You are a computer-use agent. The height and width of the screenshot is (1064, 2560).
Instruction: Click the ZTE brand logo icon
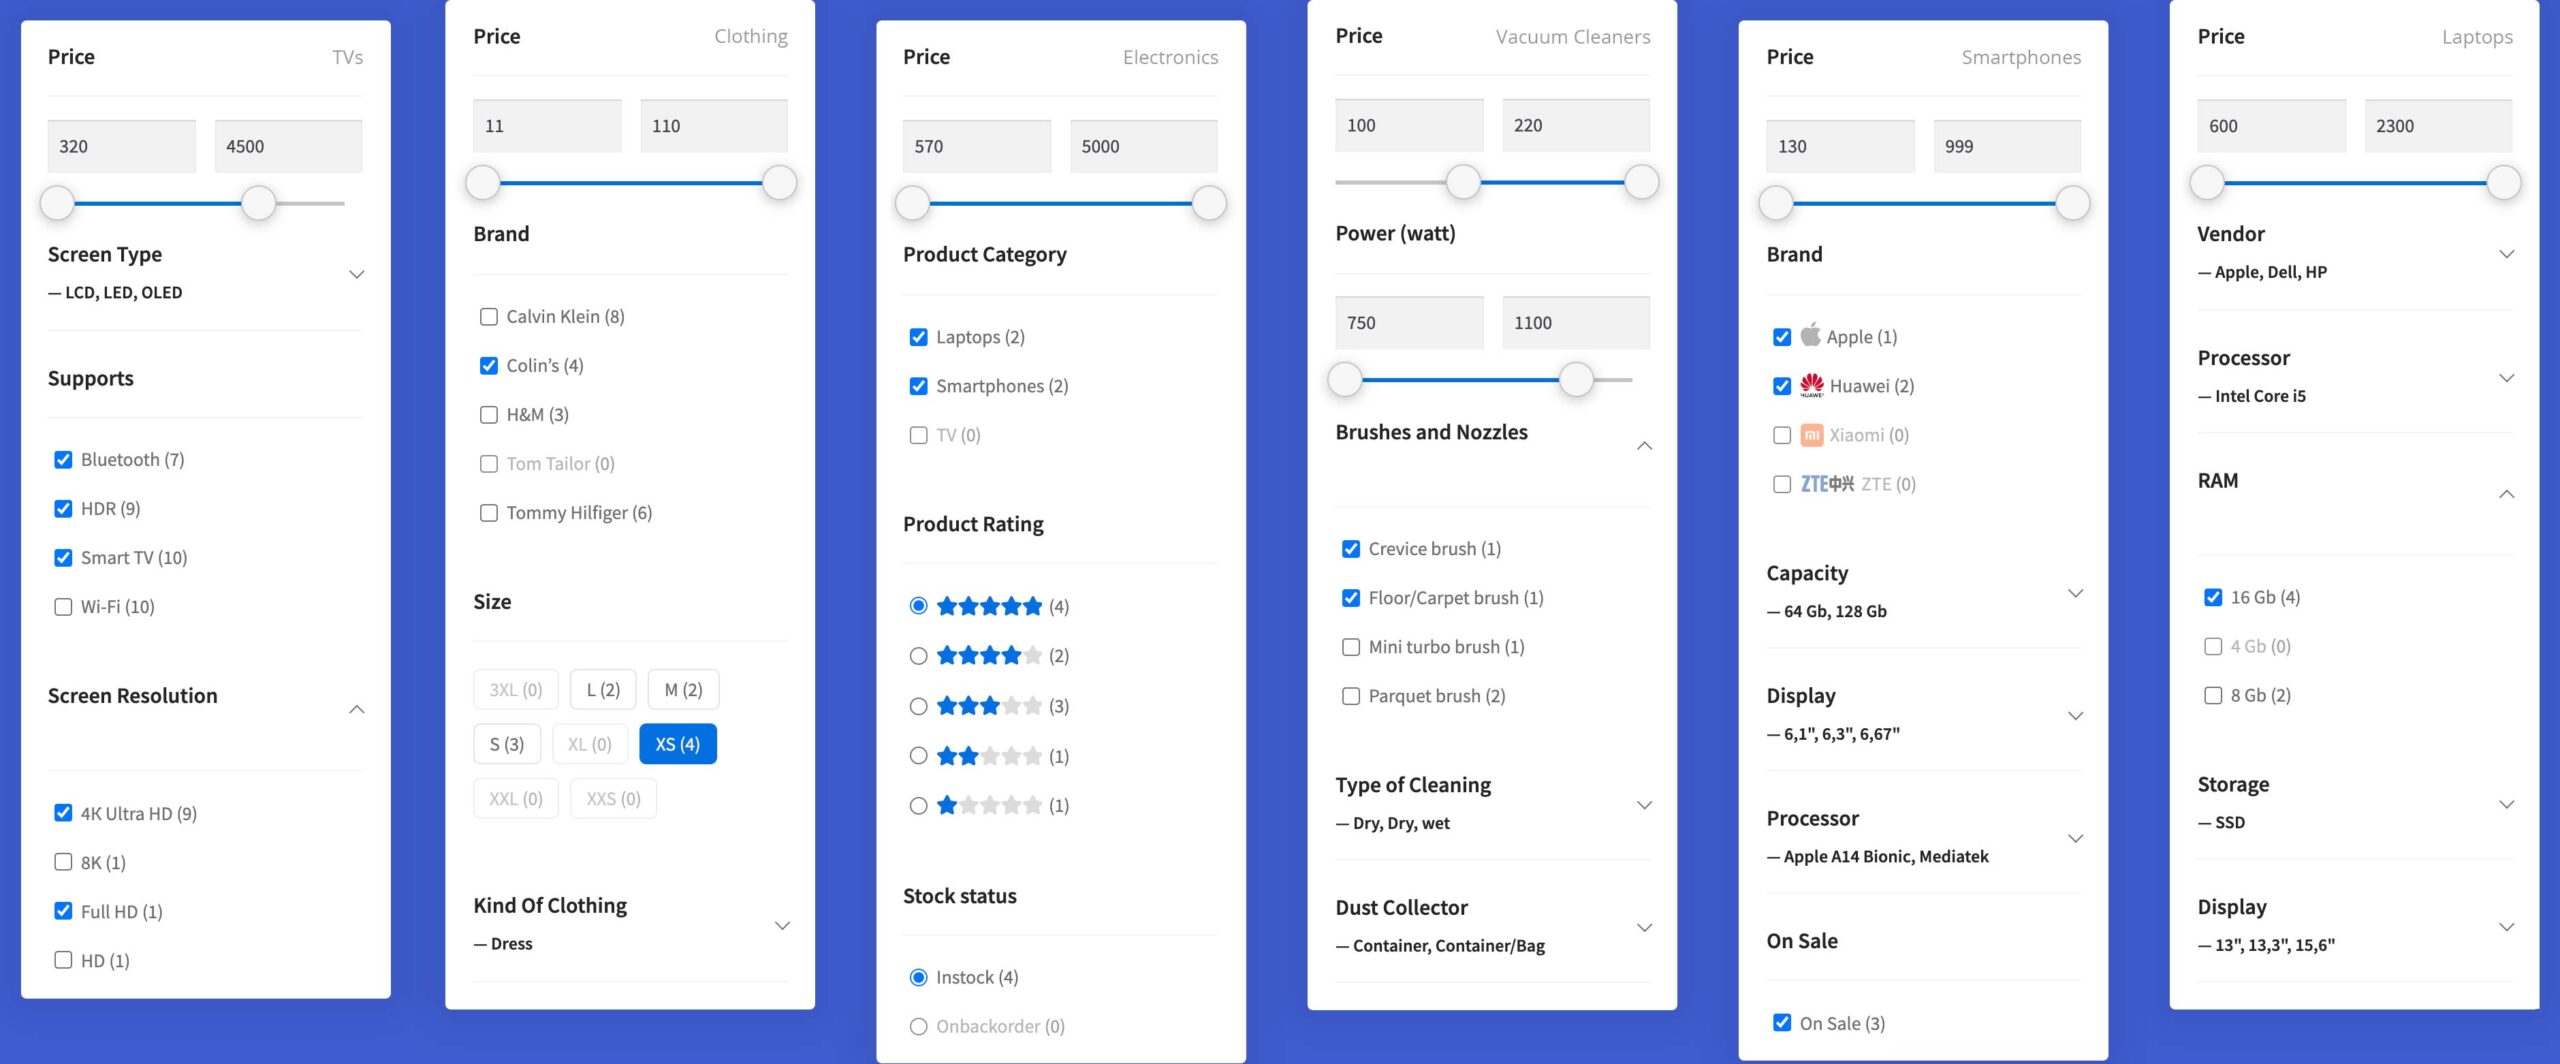tap(1827, 484)
